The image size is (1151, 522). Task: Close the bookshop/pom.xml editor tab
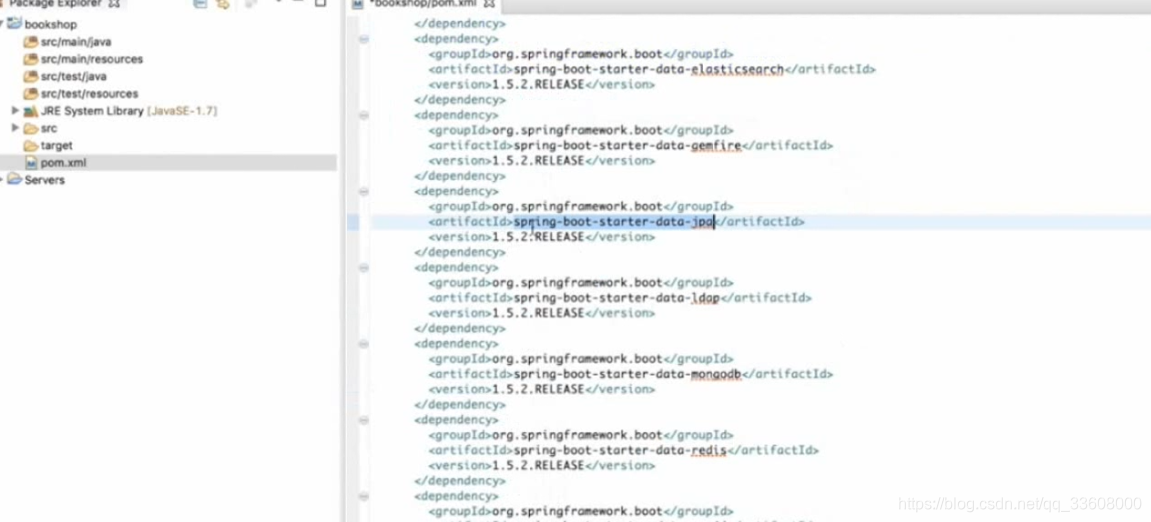[x=490, y=4]
